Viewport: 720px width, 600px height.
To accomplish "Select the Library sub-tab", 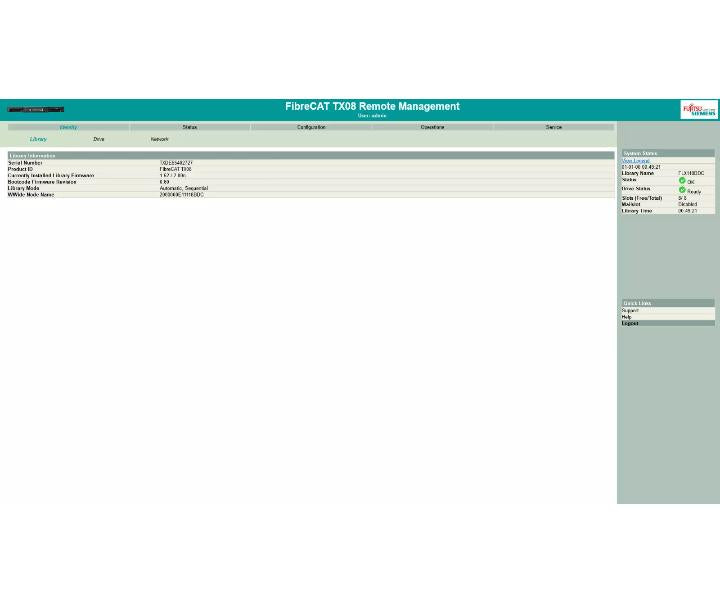I will click(38, 139).
